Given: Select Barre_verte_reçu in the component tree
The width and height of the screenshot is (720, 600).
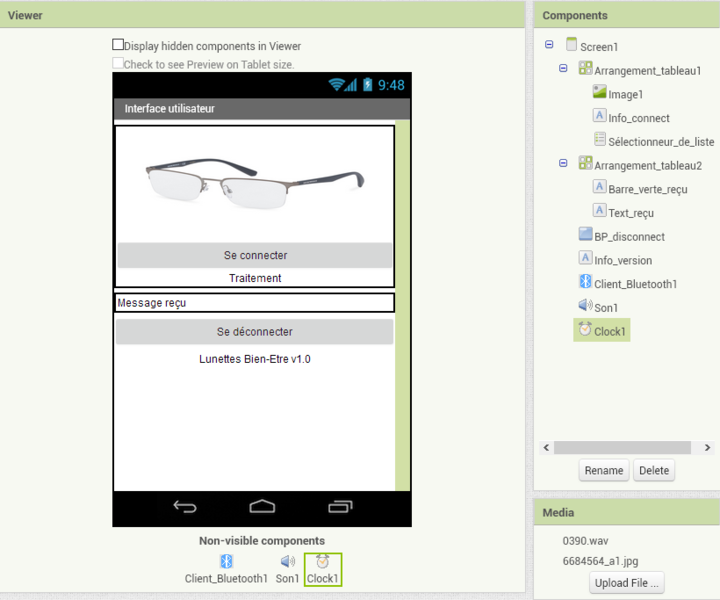Looking at the screenshot, I should click(x=647, y=188).
